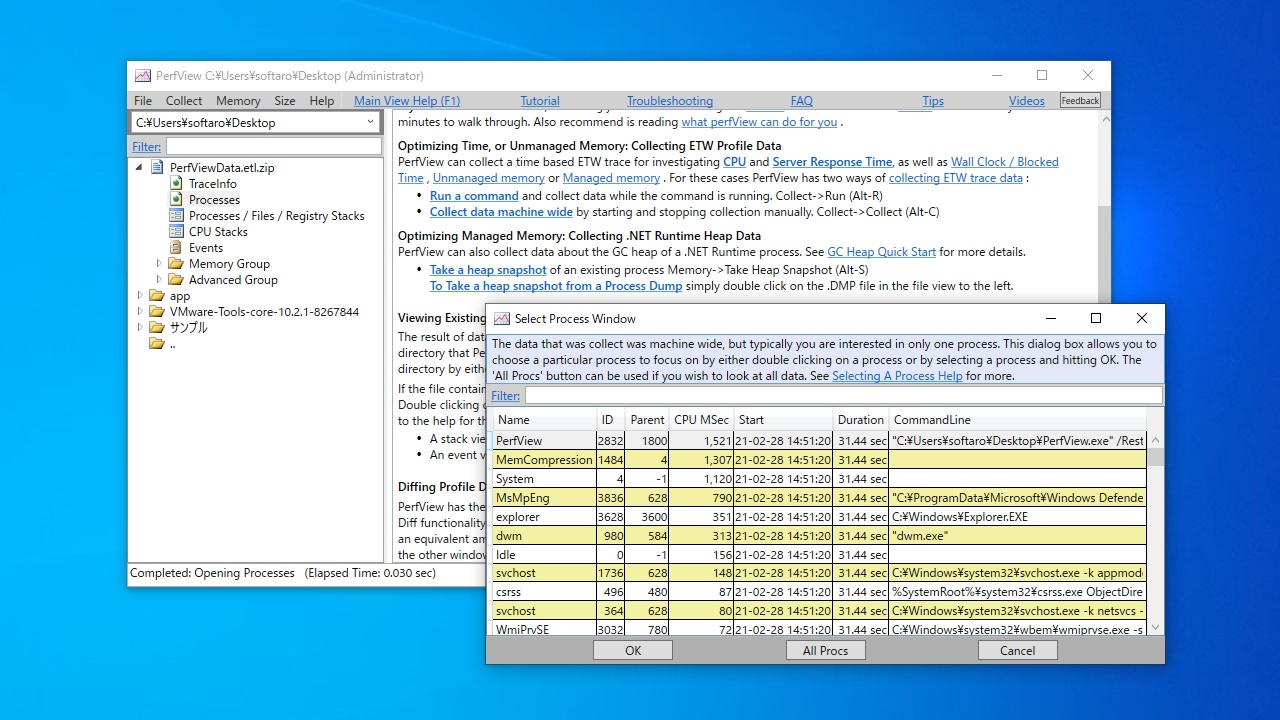Maximize the Select Process Window
1280x720 pixels.
(1096, 318)
